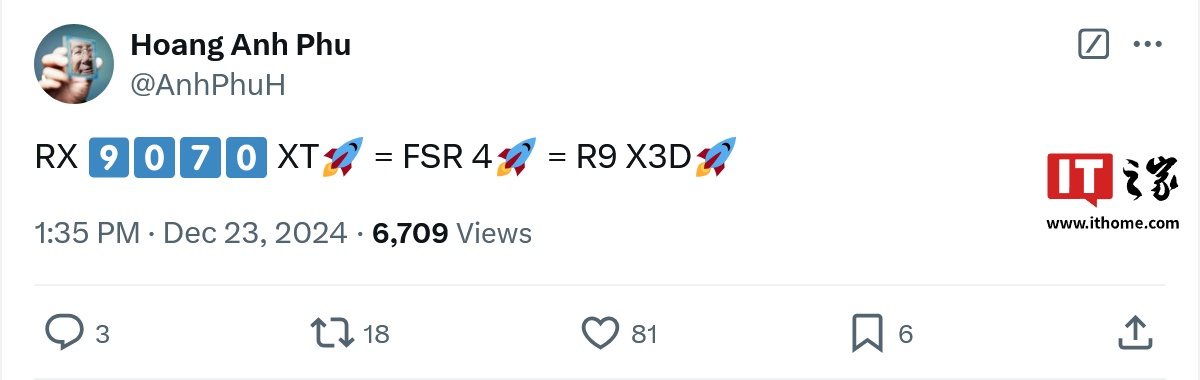Click the Grok slash-box icon
Image resolution: width=1200 pixels, height=380 pixels.
[x=1093, y=44]
